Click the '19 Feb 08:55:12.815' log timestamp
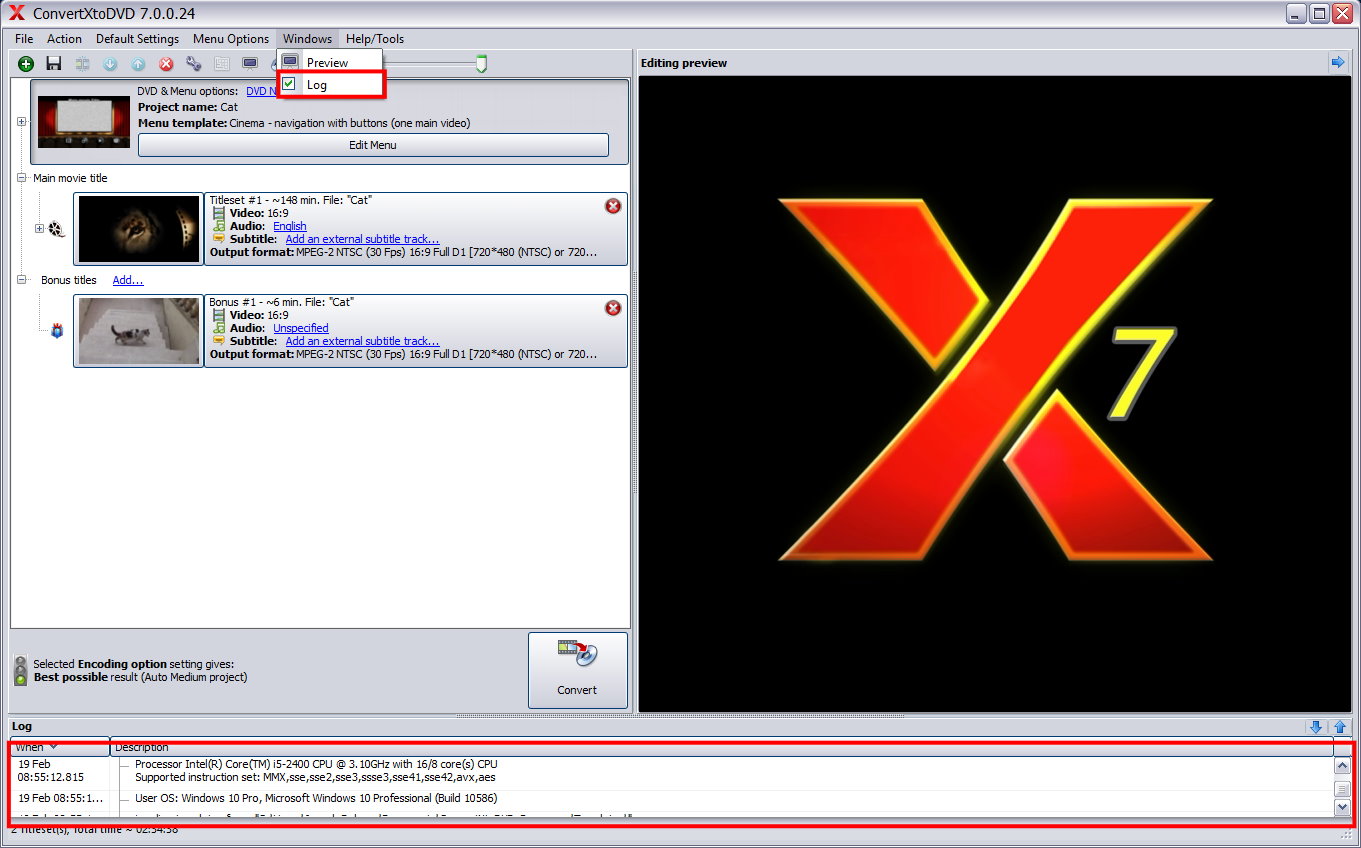This screenshot has width=1361, height=848. pos(51,770)
